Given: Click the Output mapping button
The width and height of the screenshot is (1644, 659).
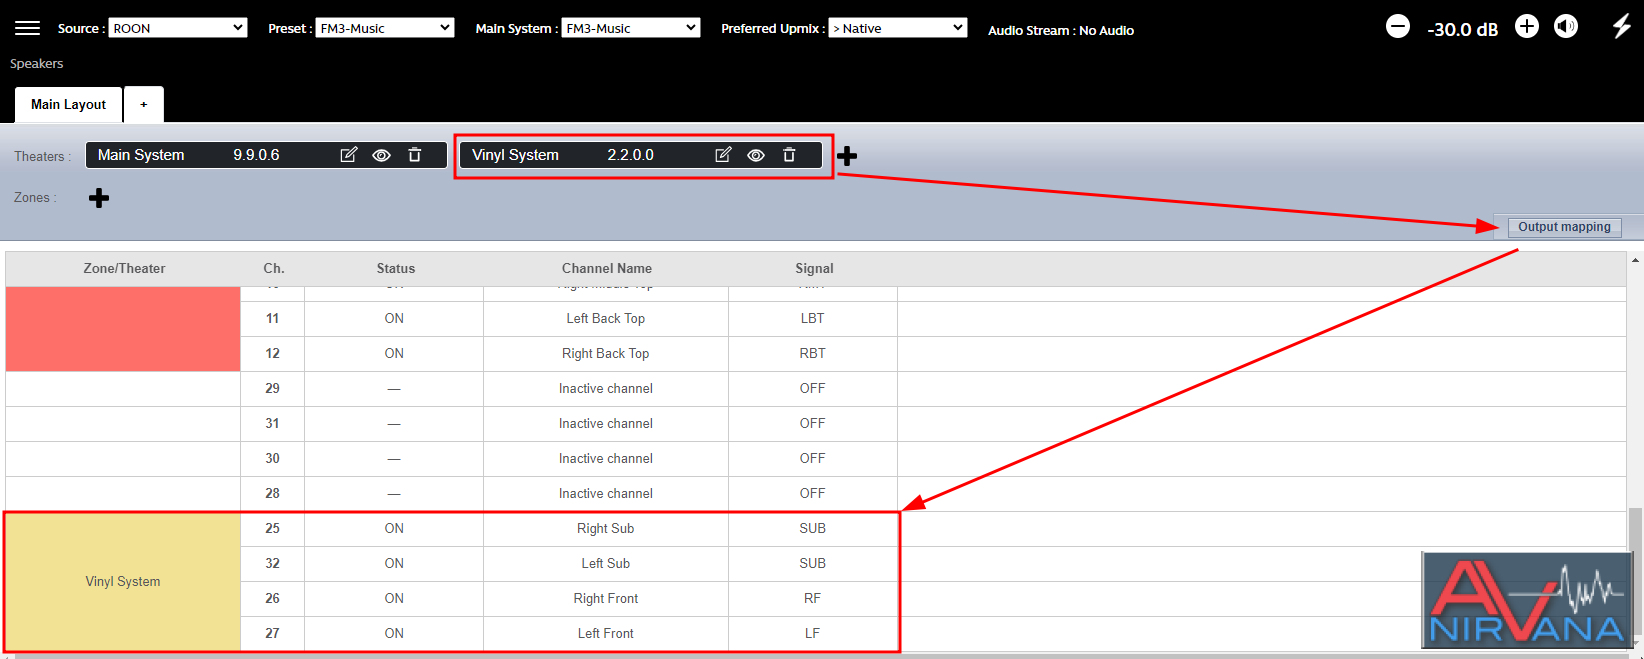Looking at the screenshot, I should click(x=1564, y=227).
